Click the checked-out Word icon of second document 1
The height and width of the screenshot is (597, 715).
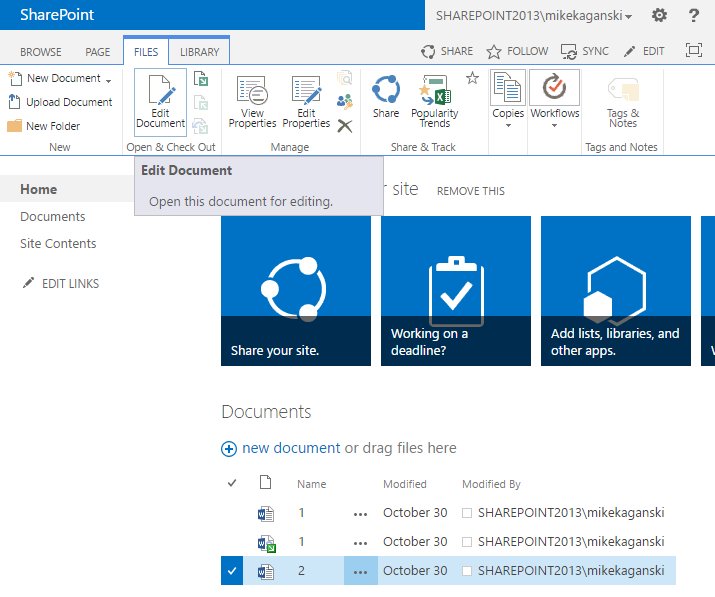coord(267,543)
